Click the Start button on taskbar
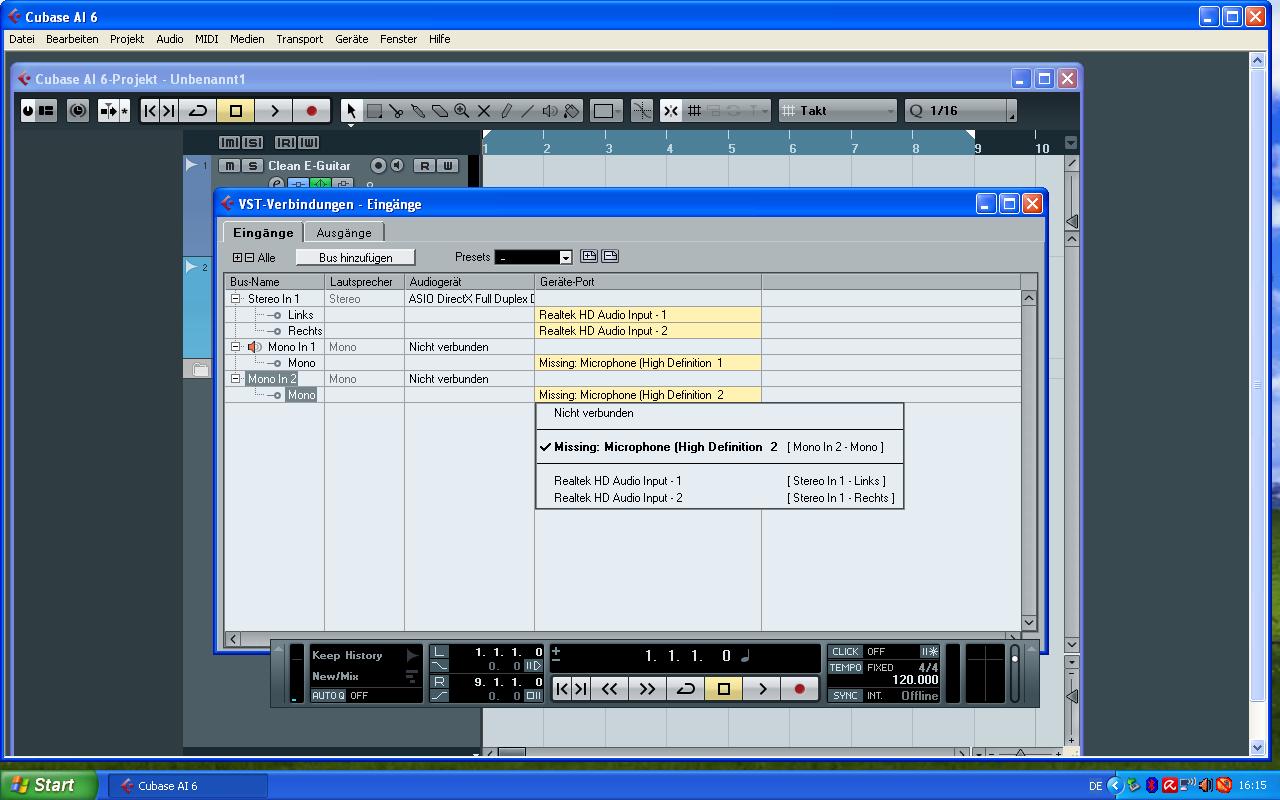The image size is (1280, 800). pos(49,785)
